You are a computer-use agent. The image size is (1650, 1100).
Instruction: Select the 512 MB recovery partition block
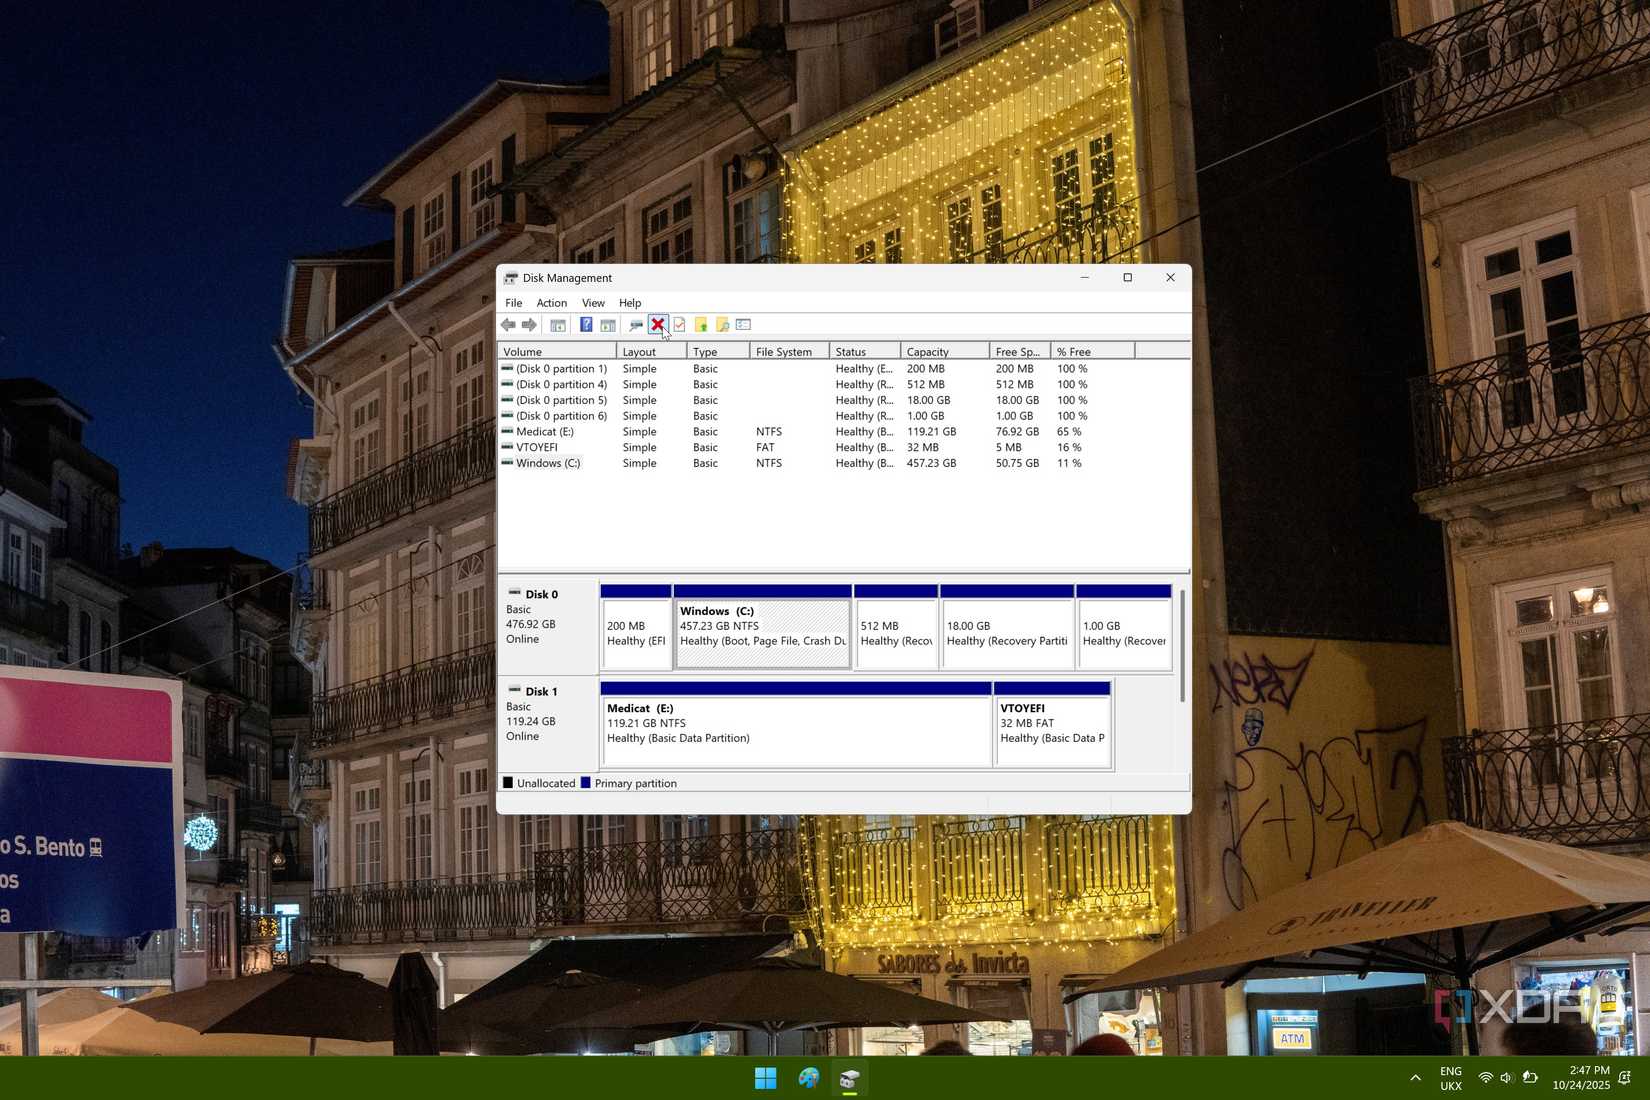point(896,627)
